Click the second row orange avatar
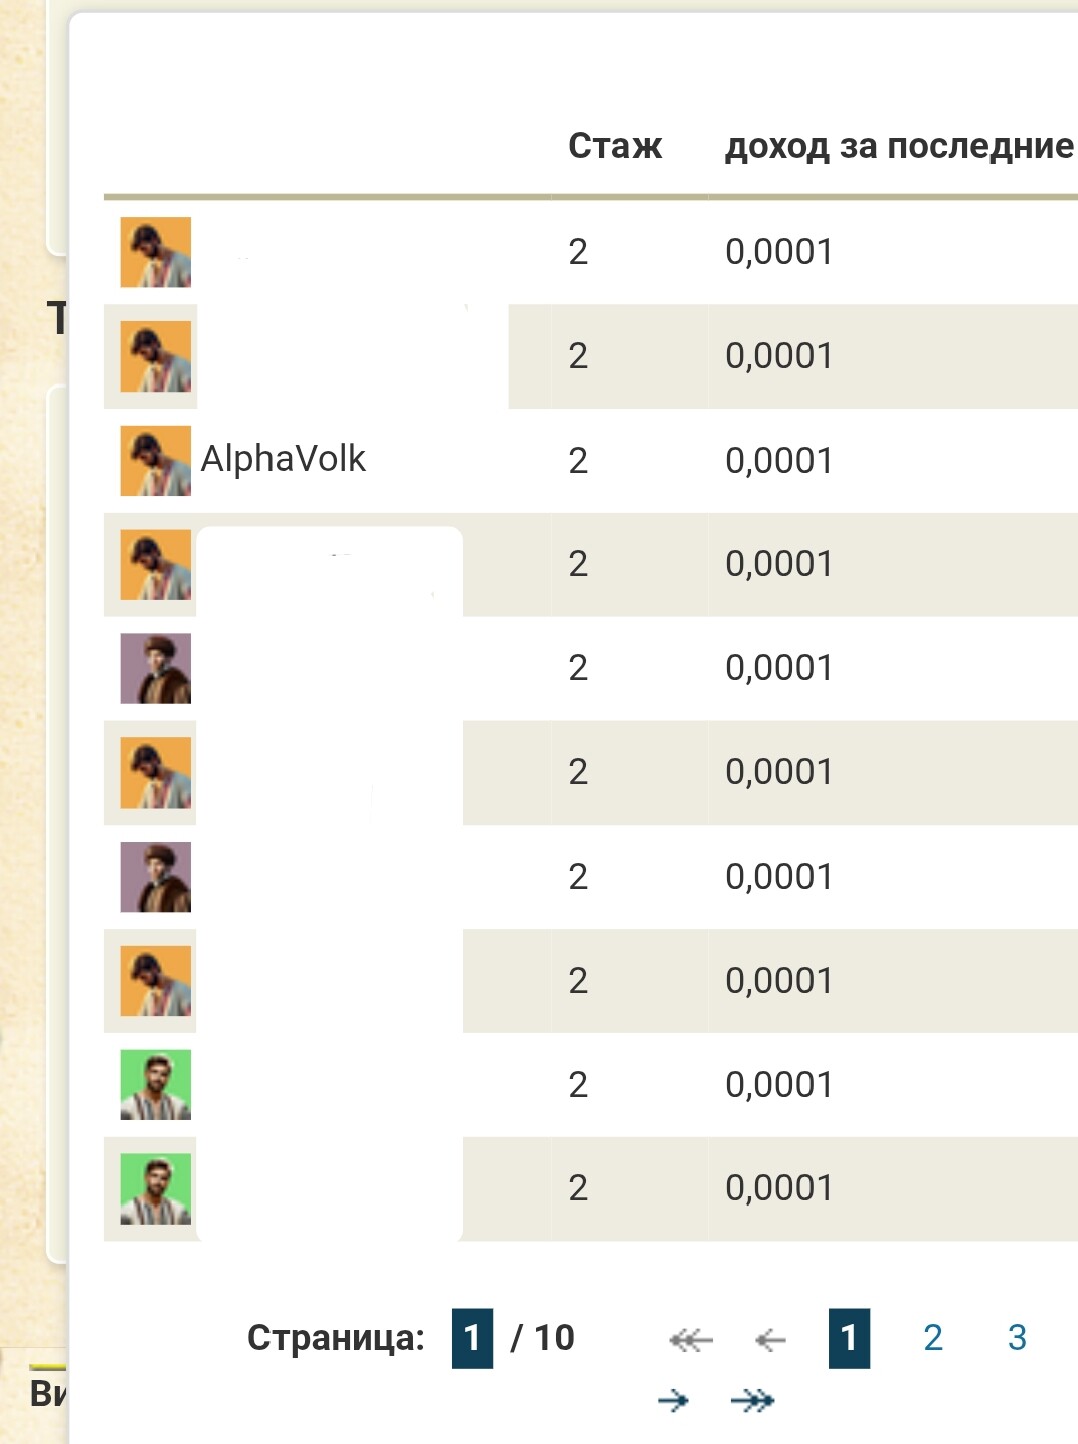 point(156,357)
